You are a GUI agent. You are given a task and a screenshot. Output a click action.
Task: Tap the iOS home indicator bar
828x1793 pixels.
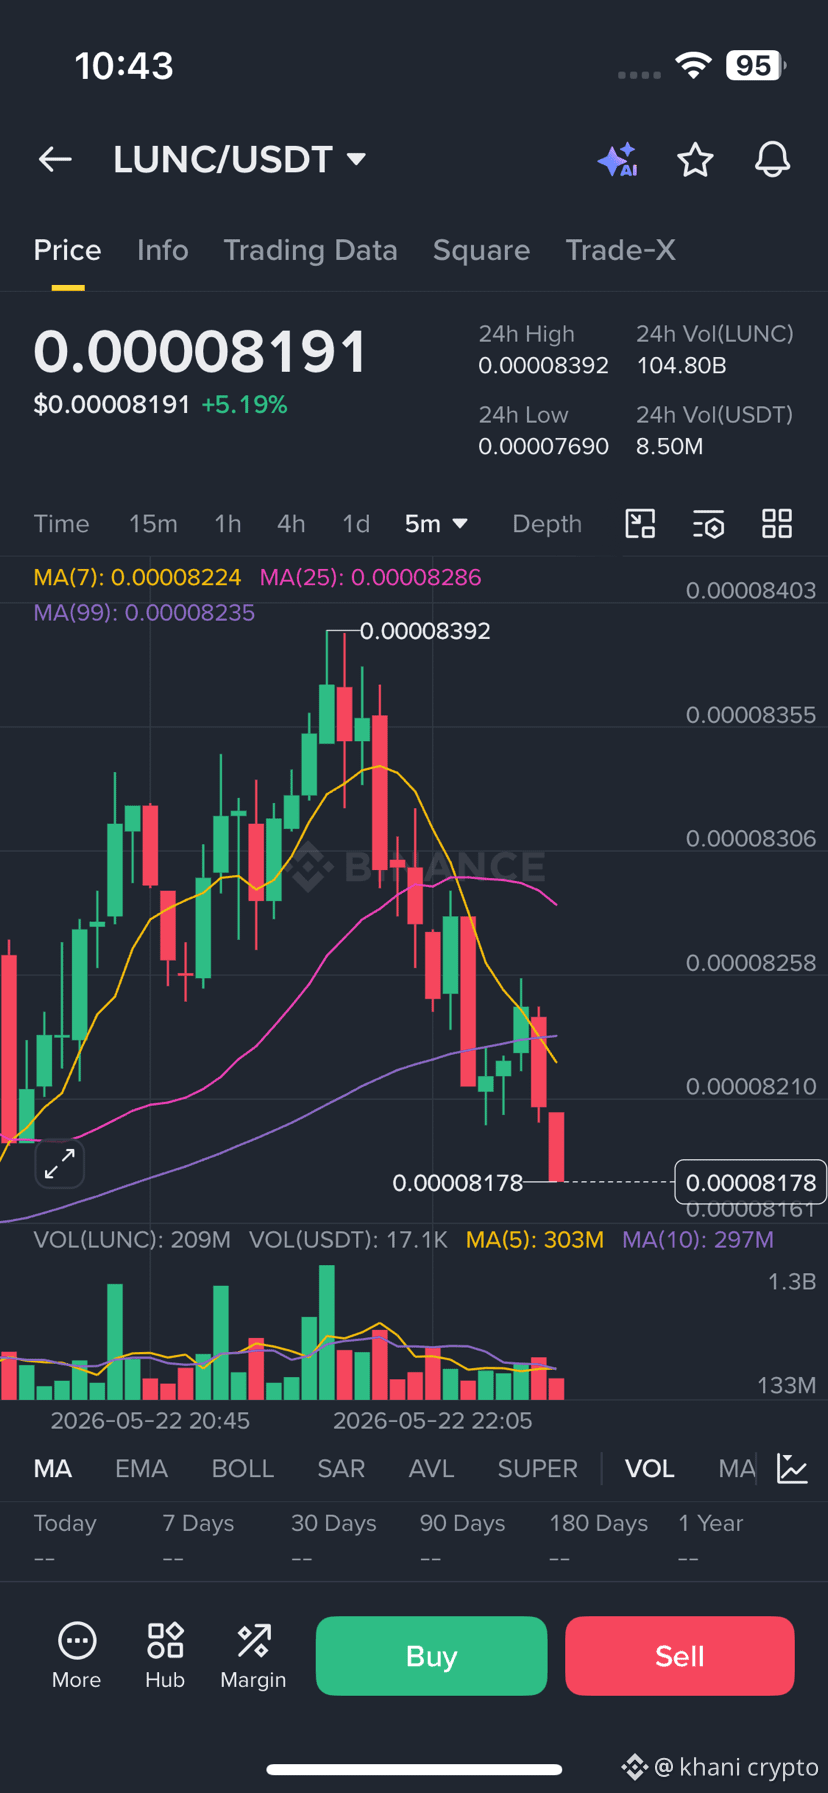pyautogui.click(x=414, y=1769)
